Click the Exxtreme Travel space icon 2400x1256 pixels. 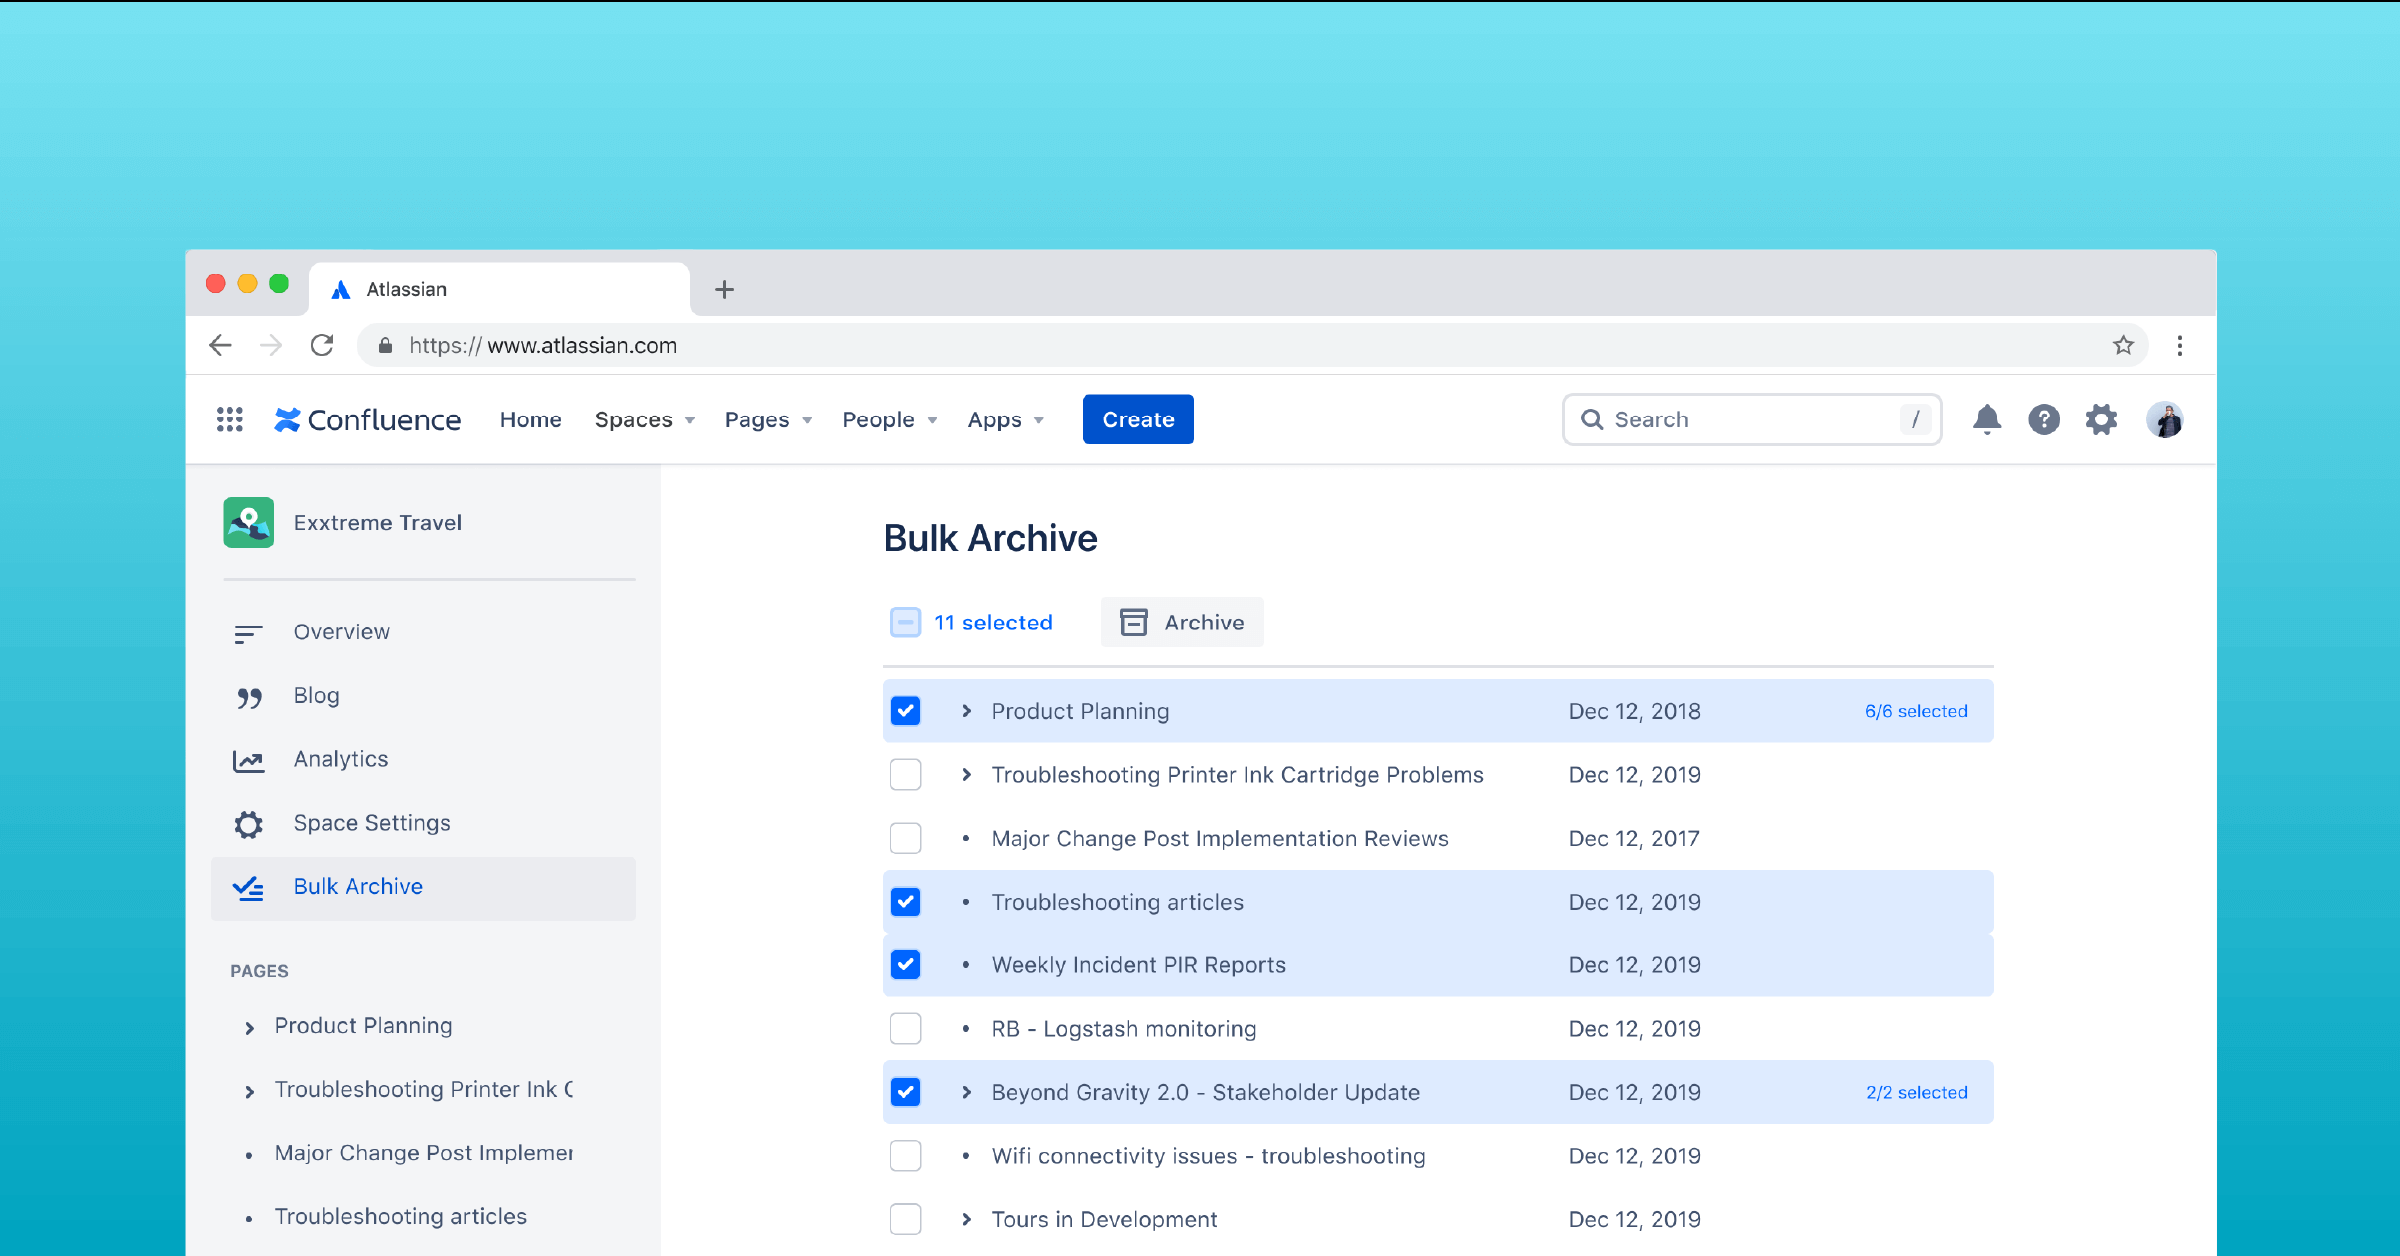(x=248, y=522)
